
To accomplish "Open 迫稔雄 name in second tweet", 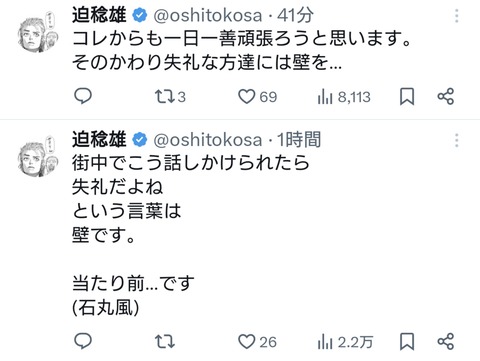I will [x=99, y=140].
